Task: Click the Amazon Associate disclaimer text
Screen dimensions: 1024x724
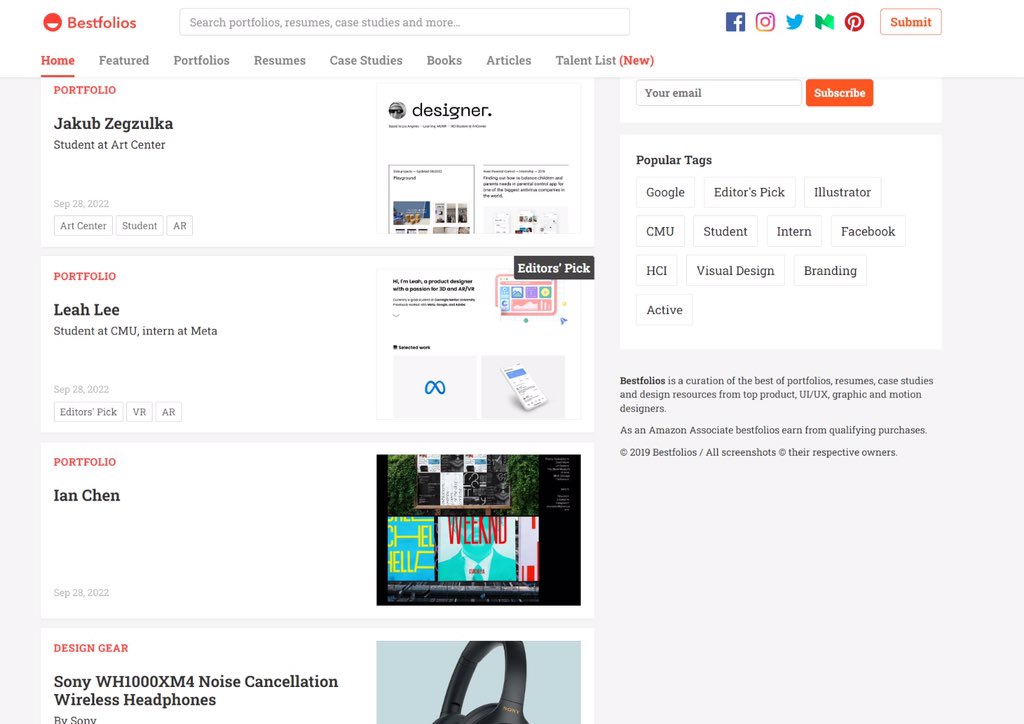Action: click(x=773, y=430)
